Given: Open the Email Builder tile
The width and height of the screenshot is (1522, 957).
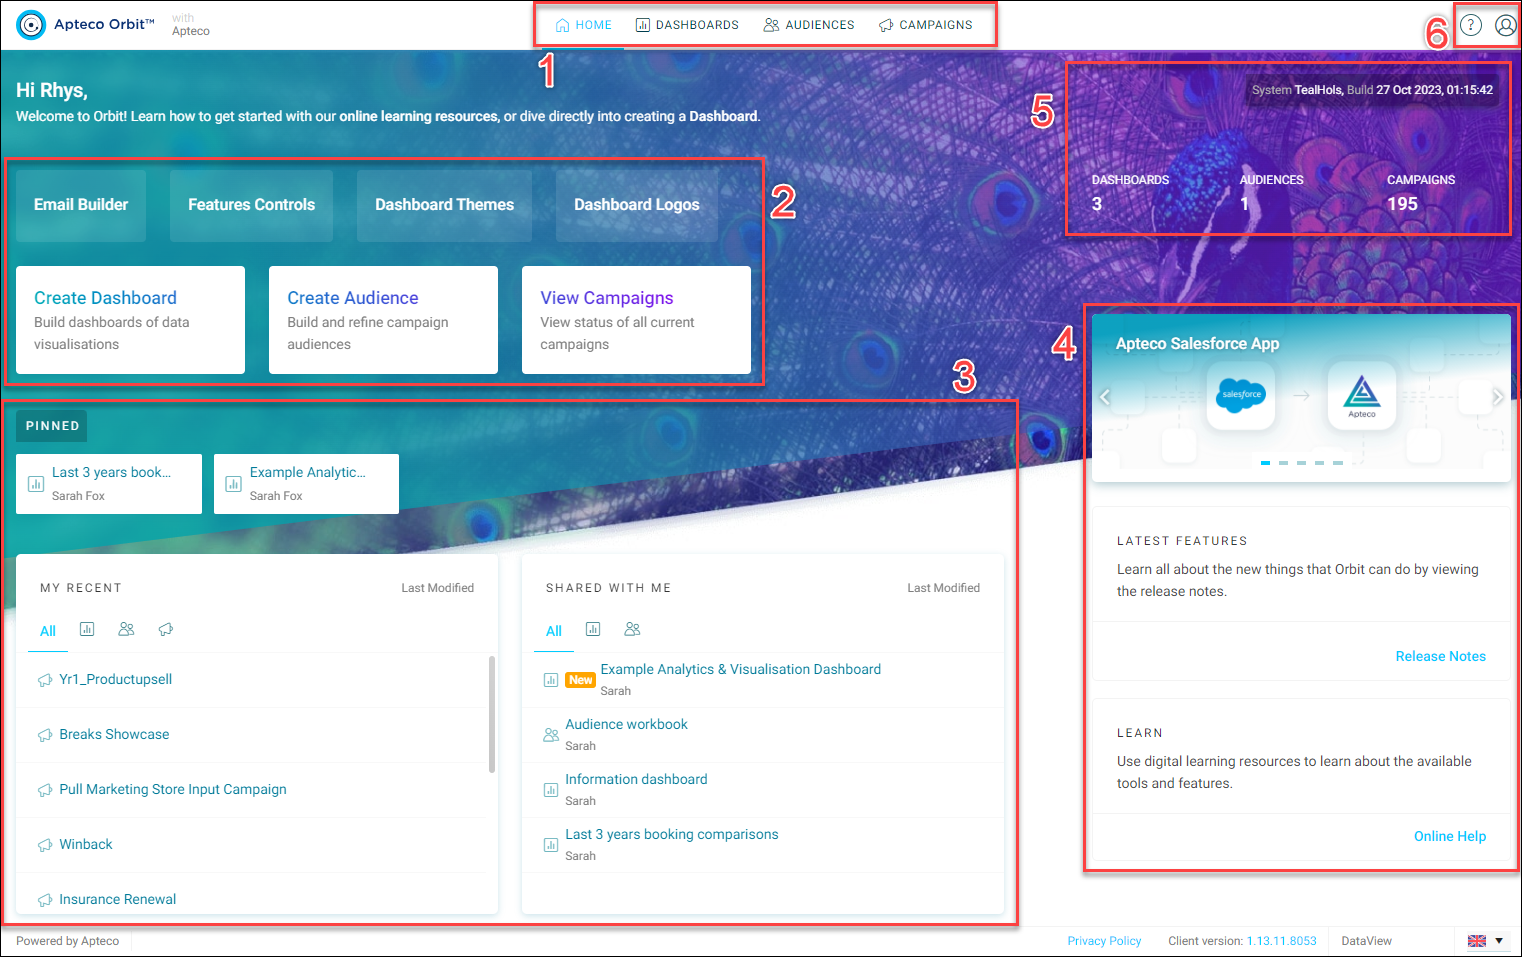Looking at the screenshot, I should pyautogui.click(x=81, y=205).
